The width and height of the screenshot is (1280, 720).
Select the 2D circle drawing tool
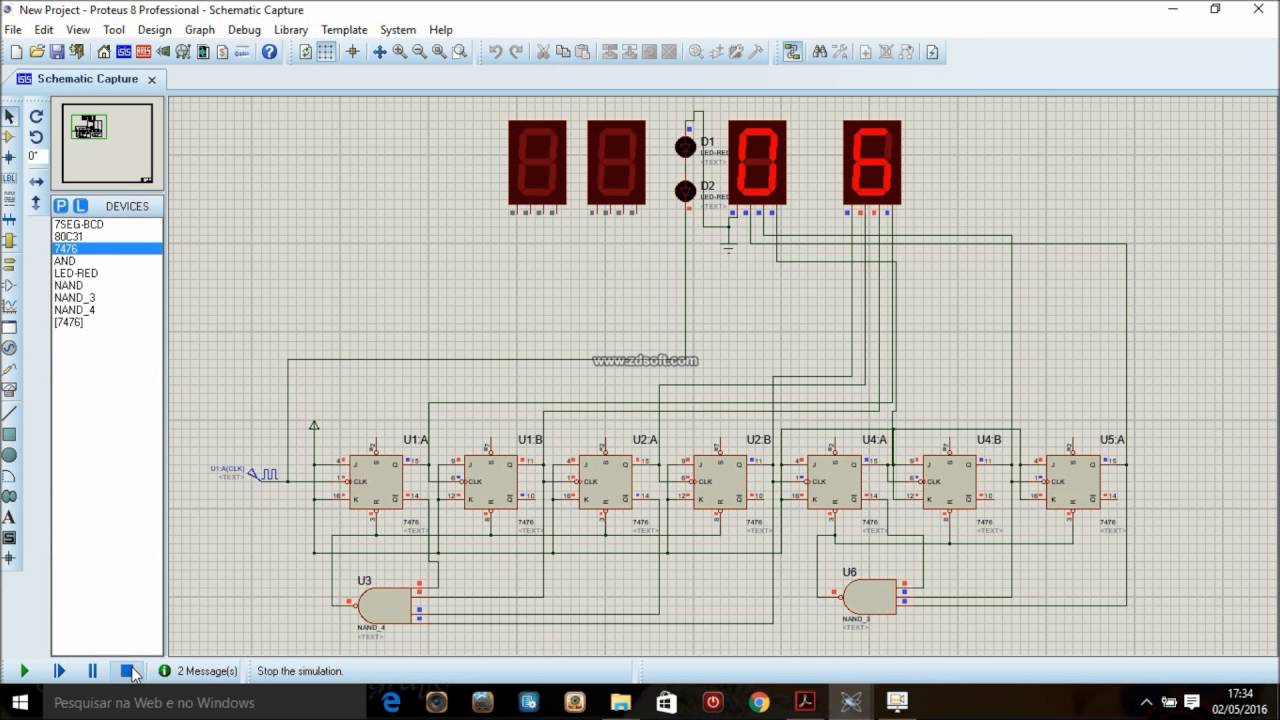10,455
